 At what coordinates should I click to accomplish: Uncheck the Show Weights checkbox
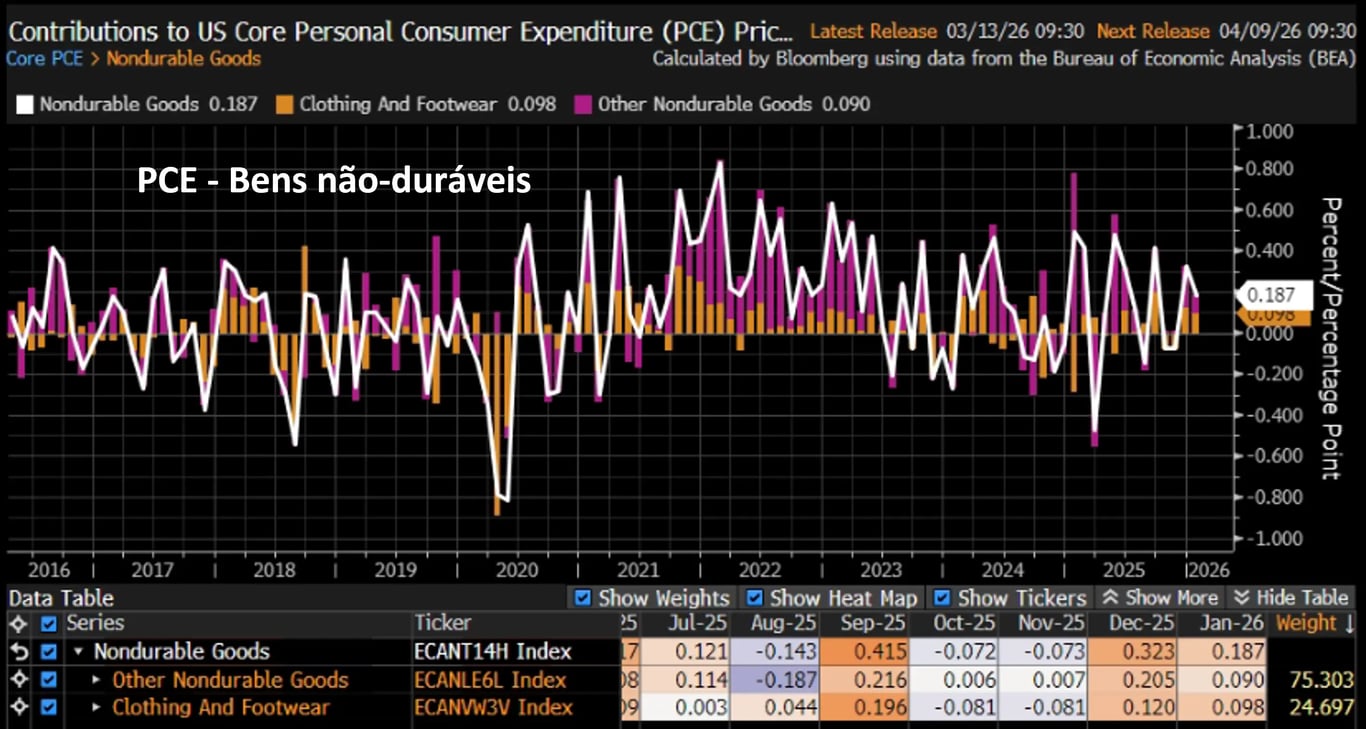click(x=582, y=598)
